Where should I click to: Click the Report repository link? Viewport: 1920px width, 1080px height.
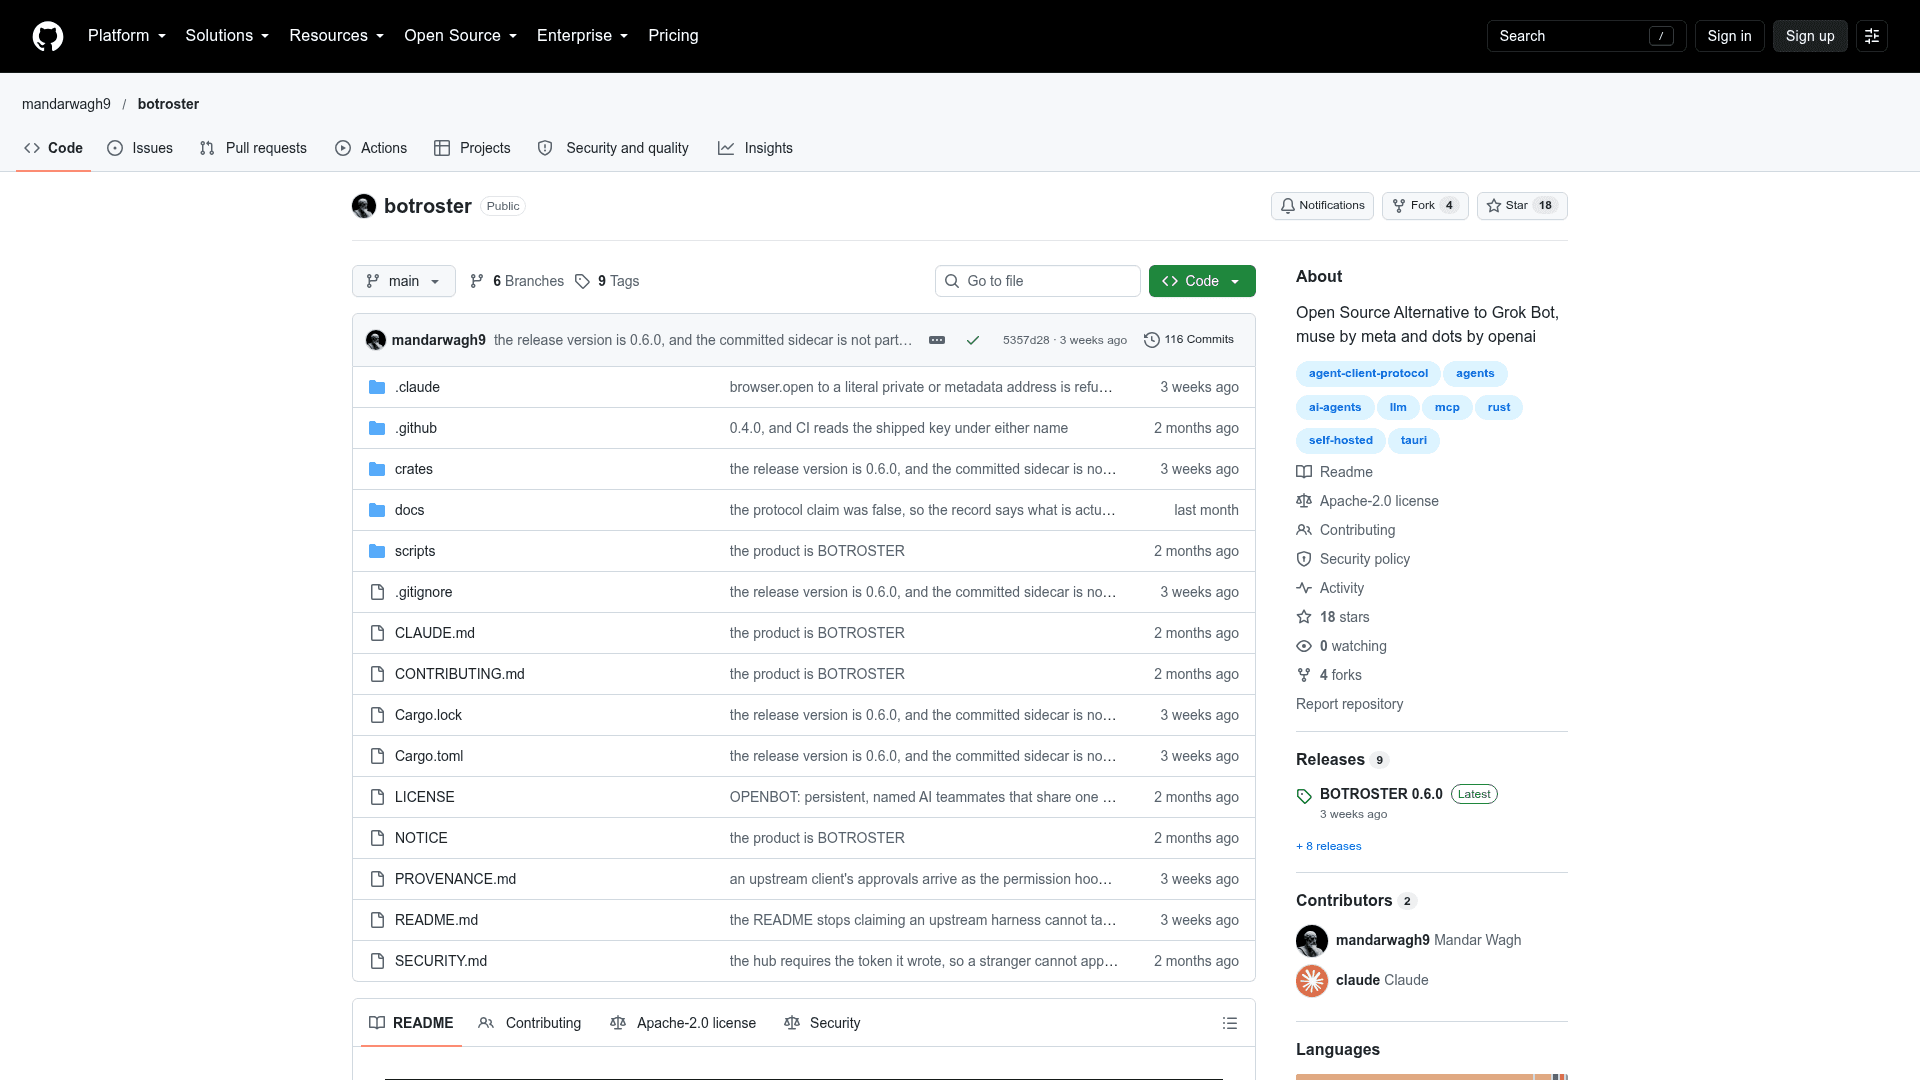tap(1349, 704)
